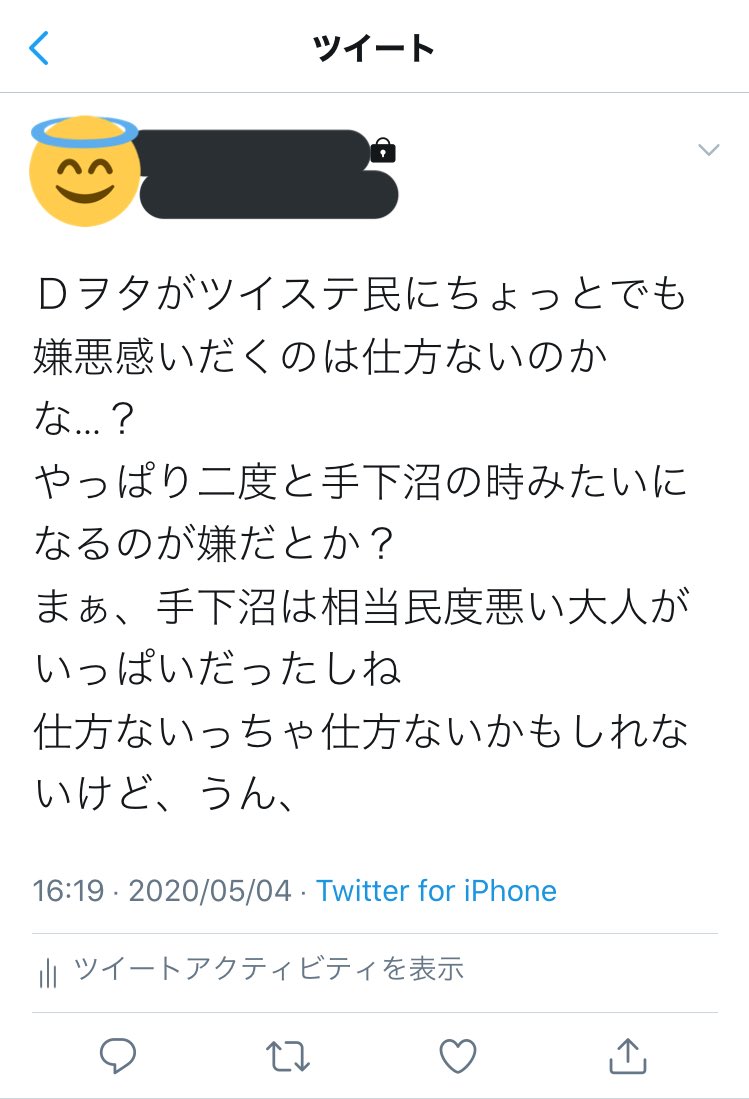Go back using the blue arrow
This screenshot has height=1099, width=749.
(39, 48)
